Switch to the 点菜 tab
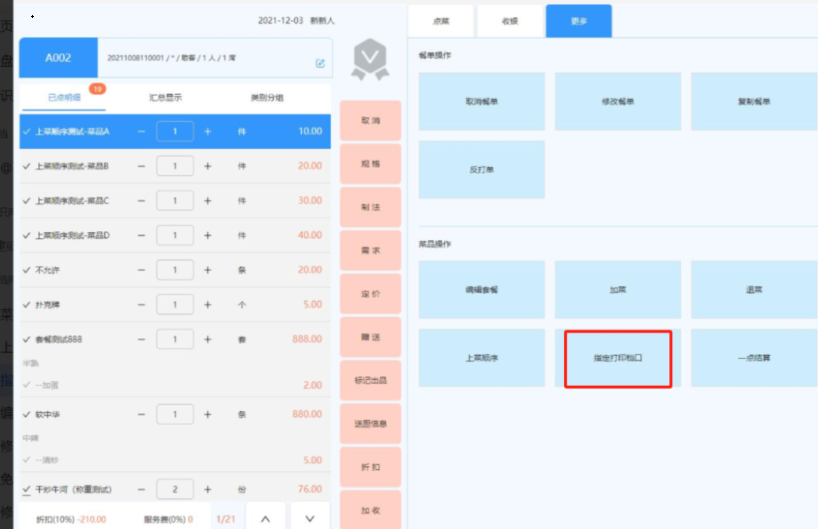 [x=441, y=21]
